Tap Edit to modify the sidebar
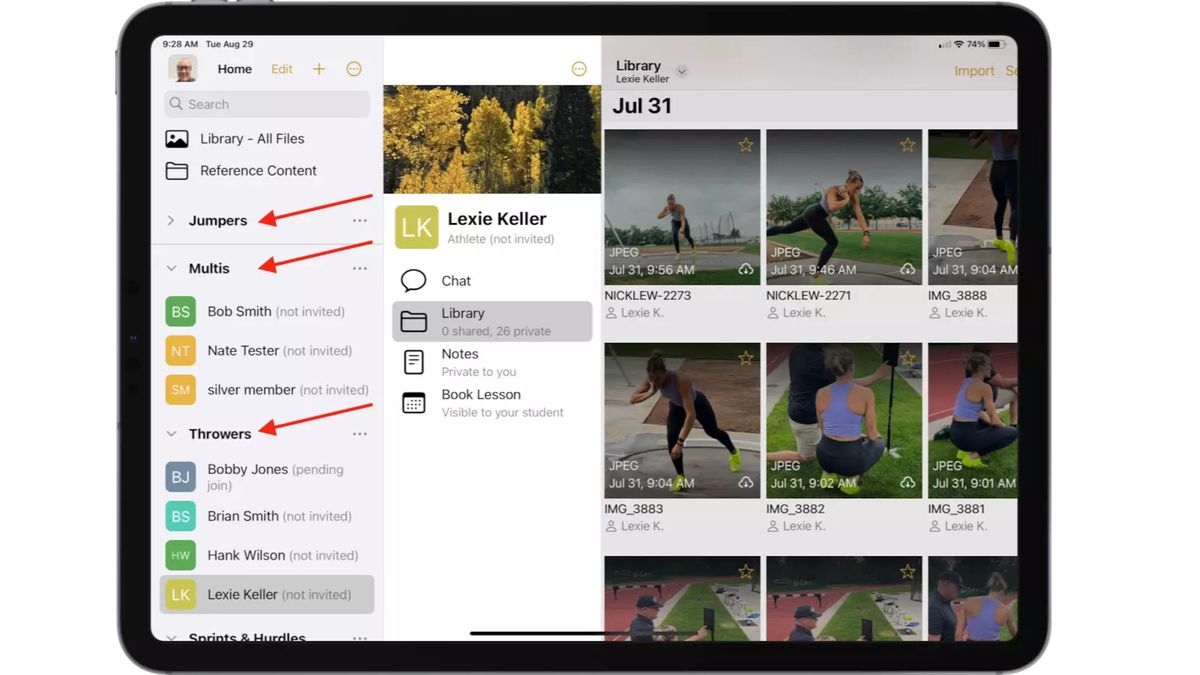This screenshot has height=675, width=1200. 281,68
